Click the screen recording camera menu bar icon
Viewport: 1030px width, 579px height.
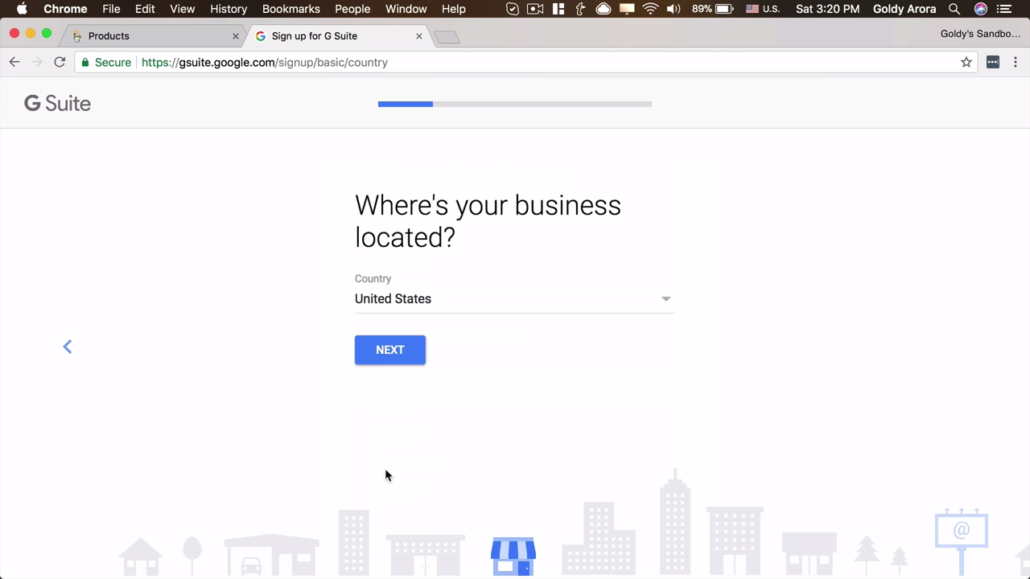535,9
